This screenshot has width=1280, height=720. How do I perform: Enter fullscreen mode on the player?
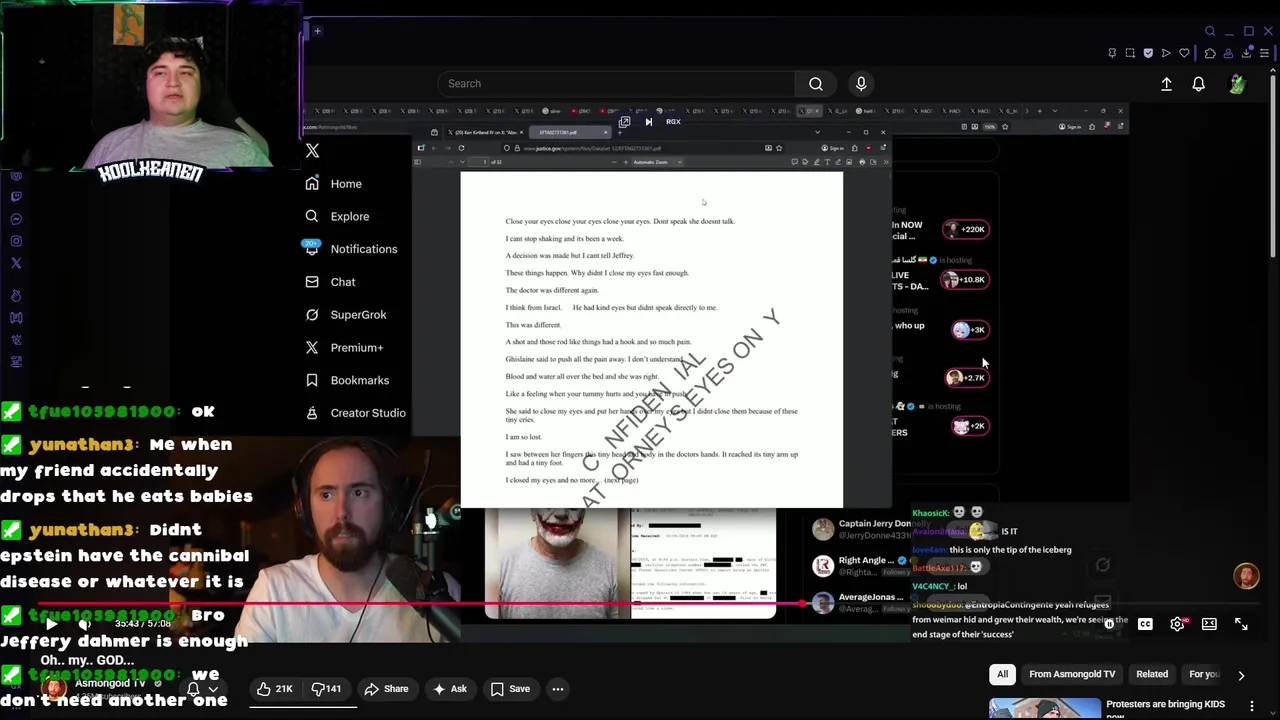pyautogui.click(x=1241, y=624)
